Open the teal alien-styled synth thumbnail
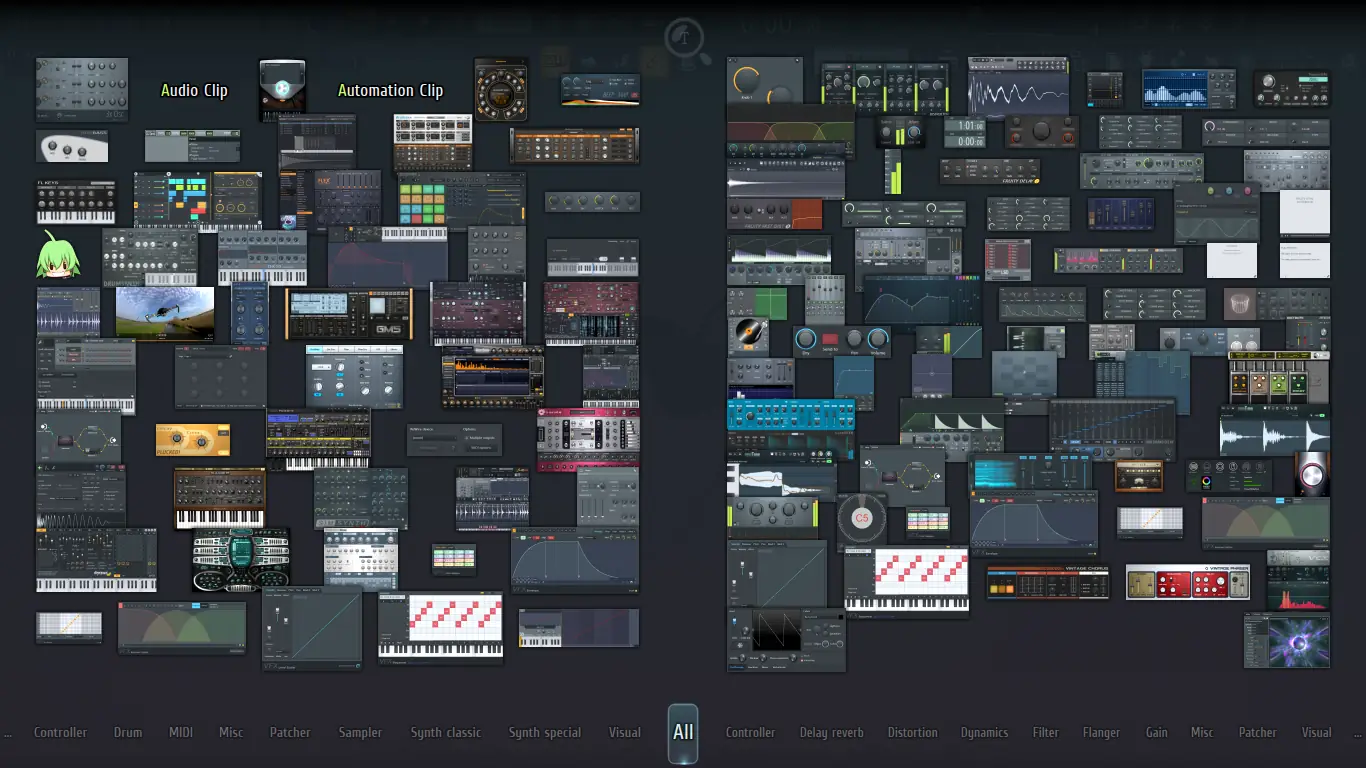Image resolution: width=1366 pixels, height=768 pixels. [241, 560]
